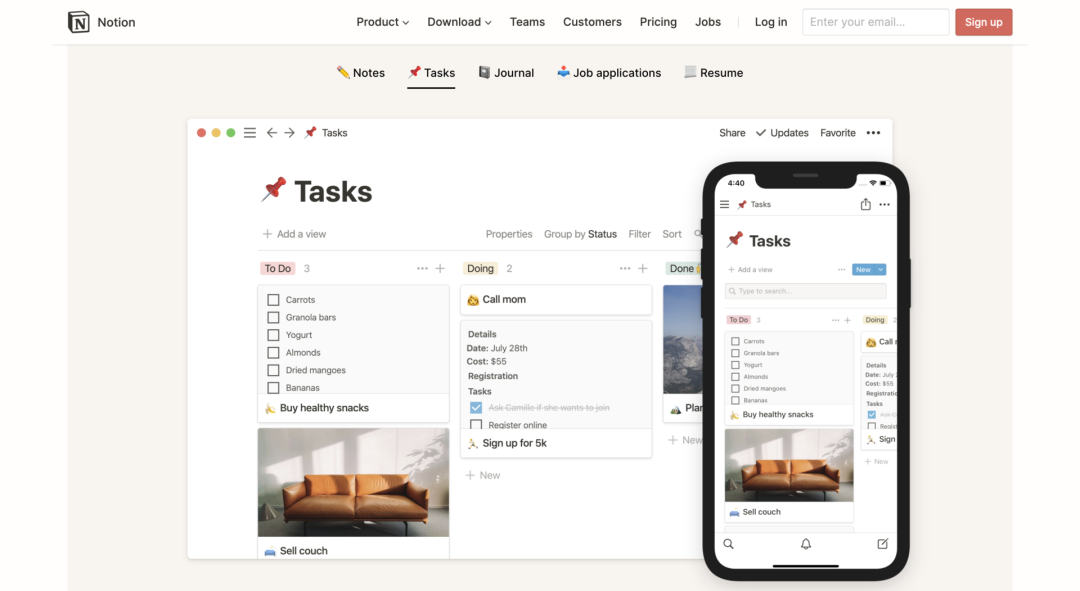Expand the Download dropdown menu
The height and width of the screenshot is (591, 1080).
(x=459, y=22)
